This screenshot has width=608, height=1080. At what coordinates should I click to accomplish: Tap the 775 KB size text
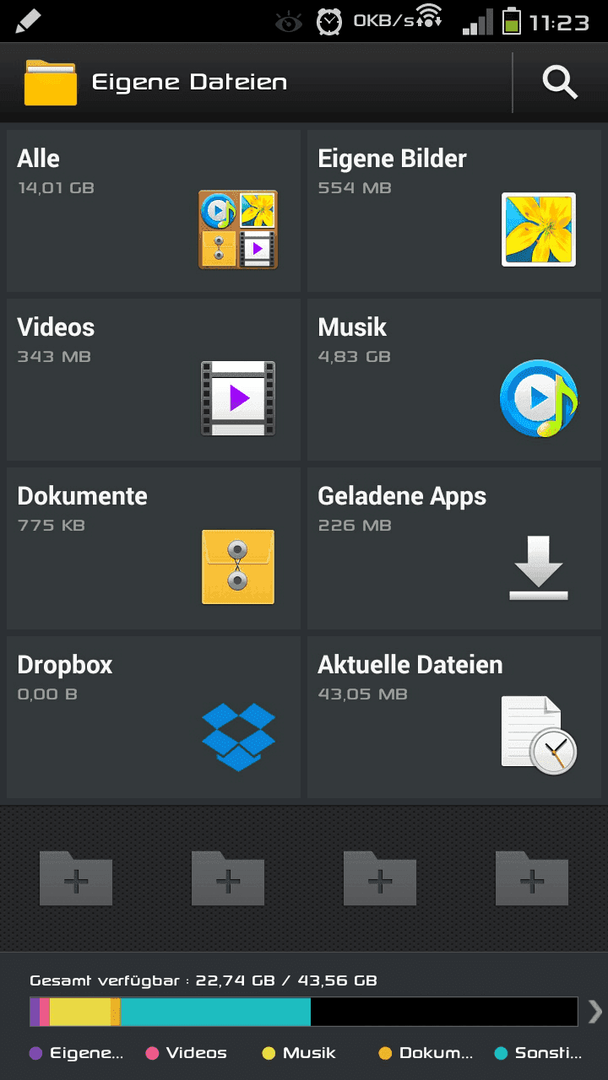(x=52, y=525)
